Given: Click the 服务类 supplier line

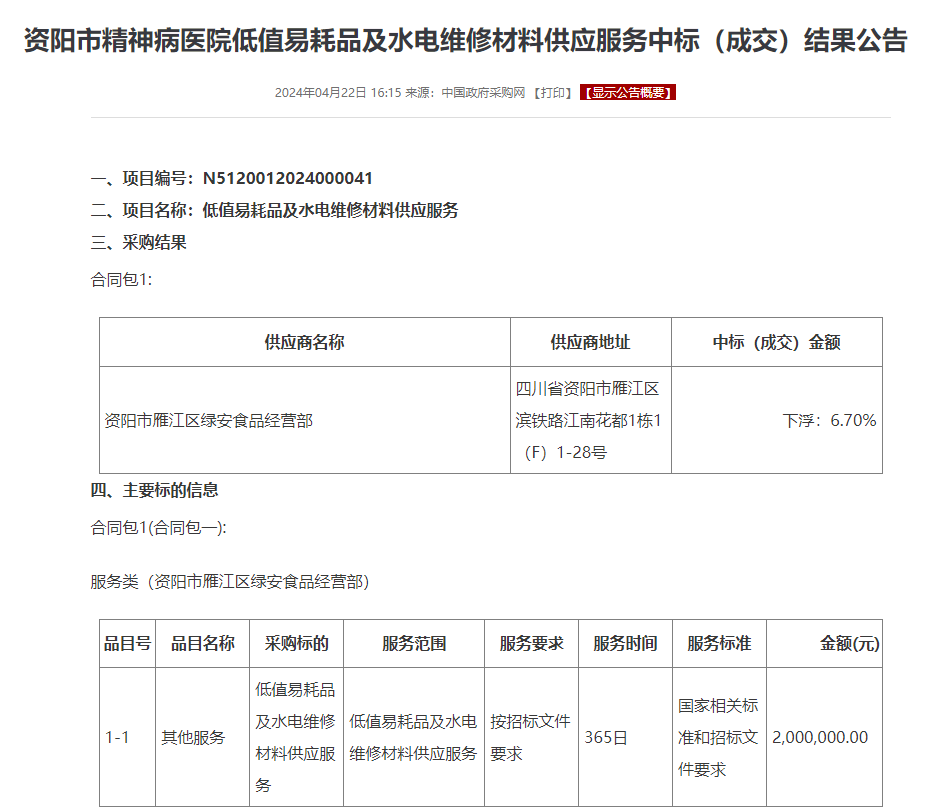Looking at the screenshot, I should (x=230, y=582).
